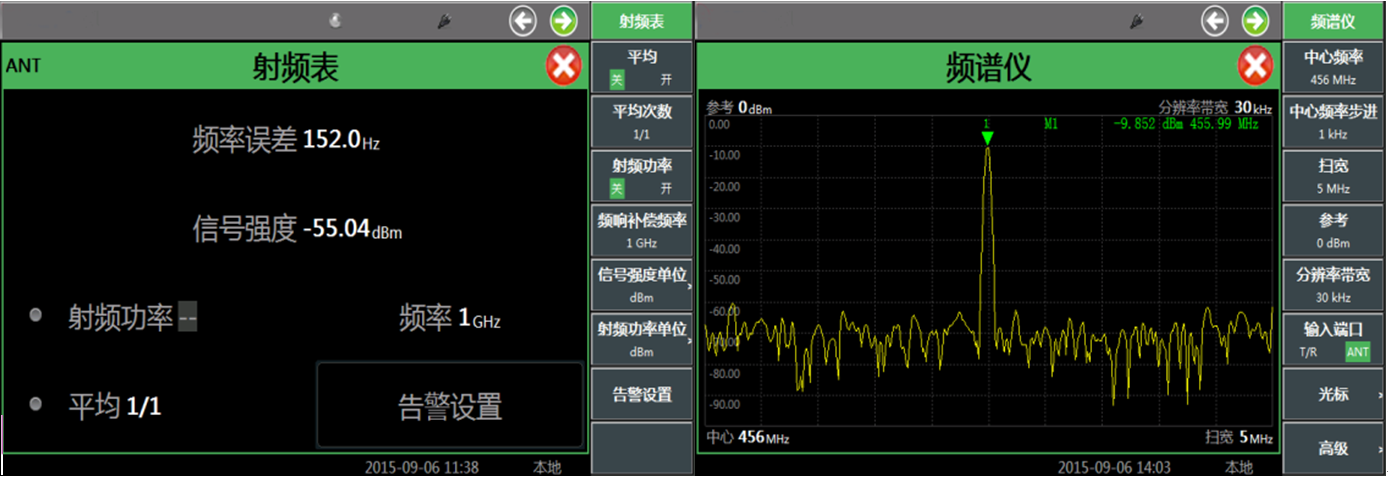Viewport: 1388px width, 477px height.
Task: Expand the 高级 submenu
Action: [x=1332, y=449]
